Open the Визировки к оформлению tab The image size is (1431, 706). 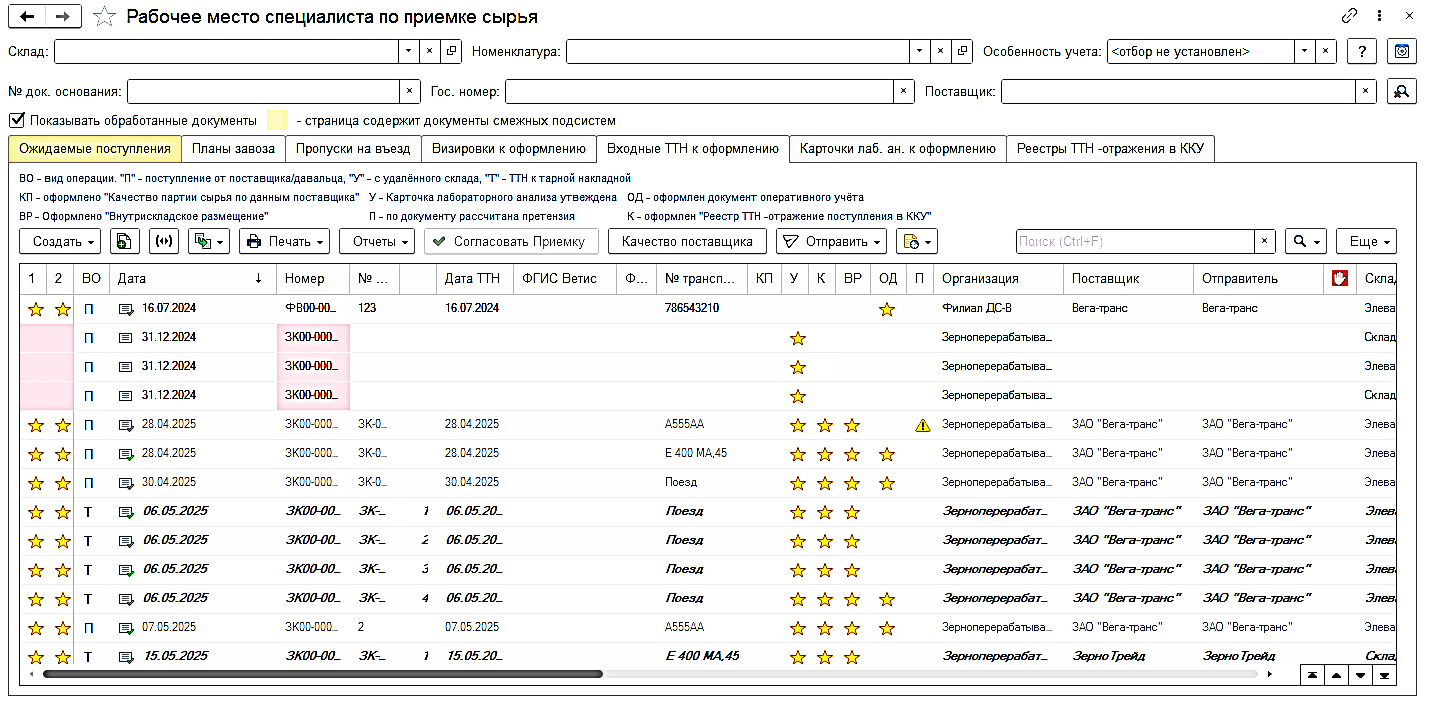pos(509,149)
